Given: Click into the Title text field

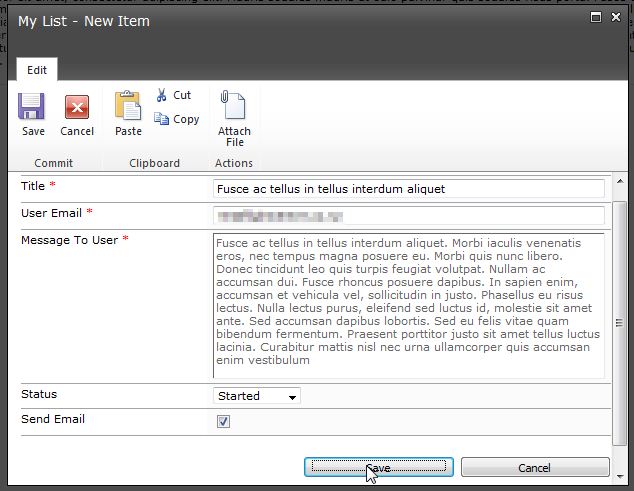Looking at the screenshot, I should pyautogui.click(x=409, y=189).
